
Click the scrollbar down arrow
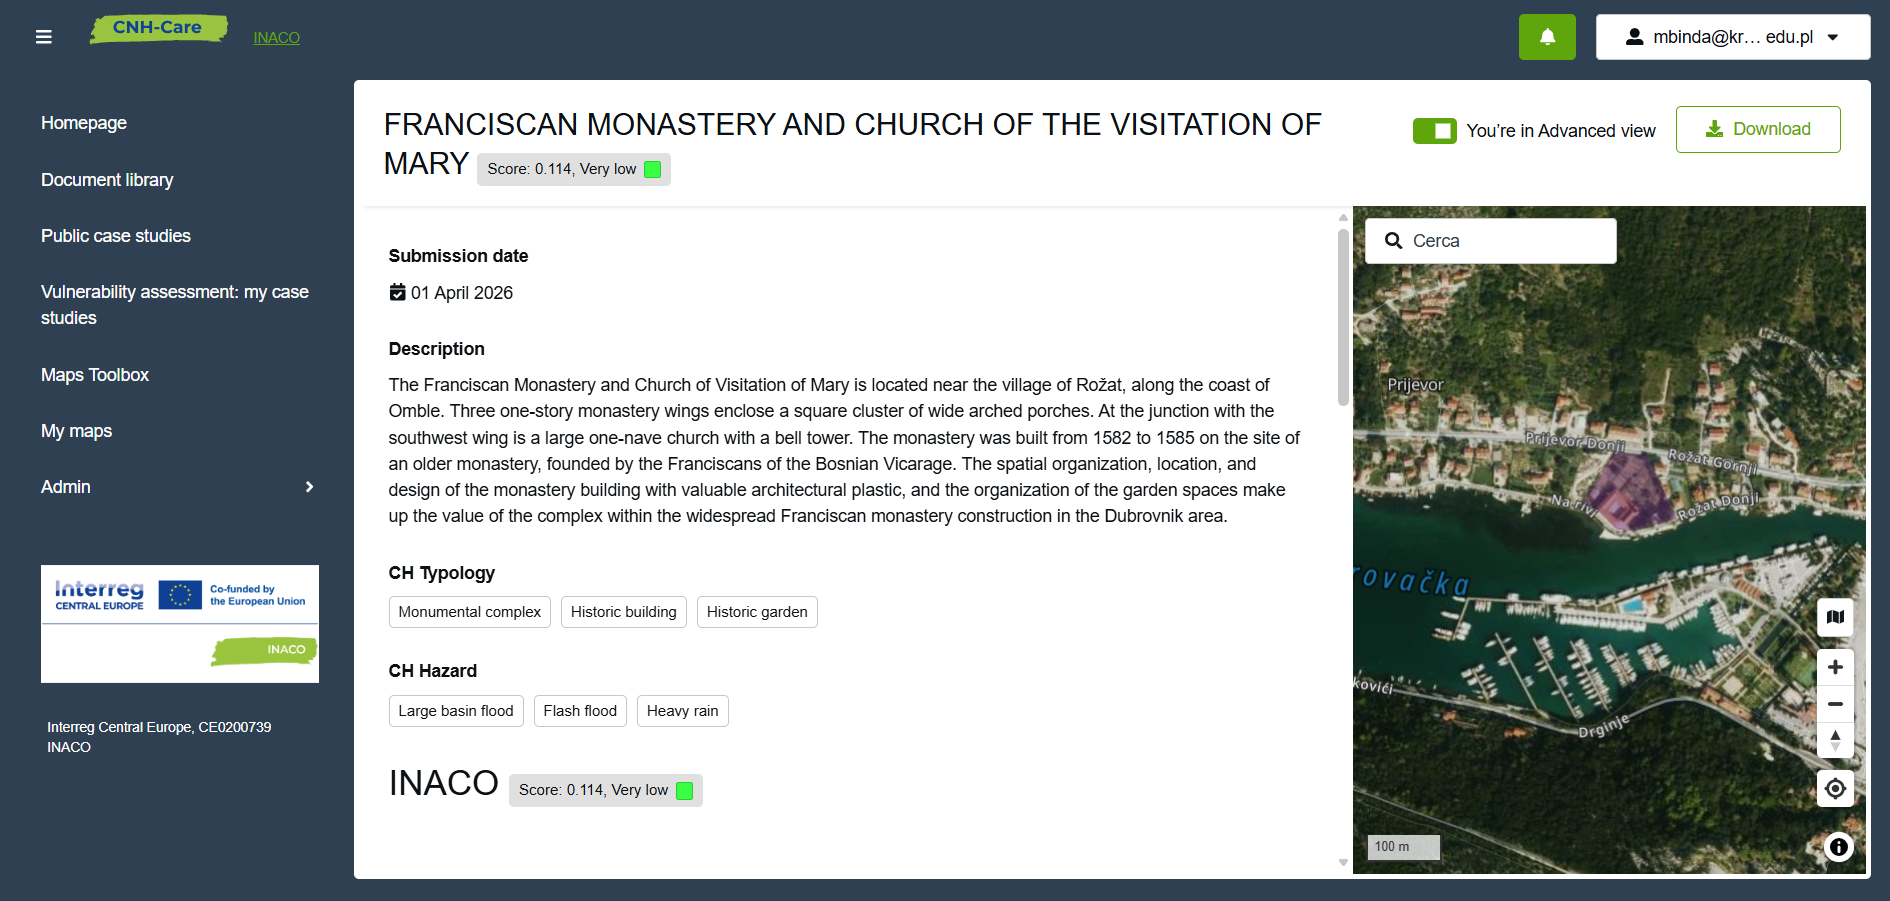1343,862
